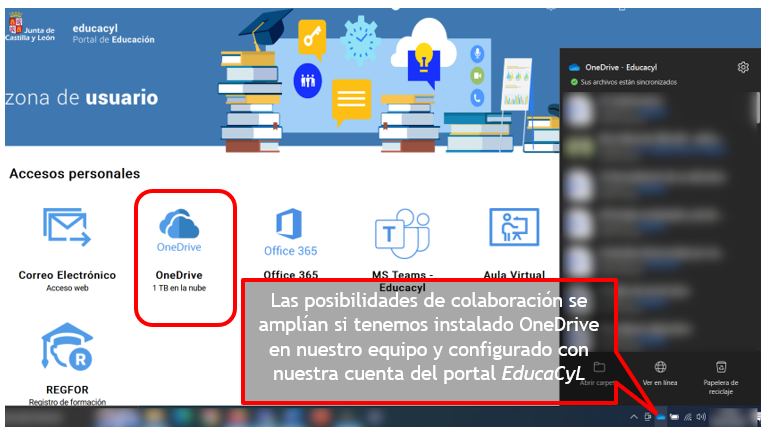This screenshot has height=430, width=764.
Task: Click the Junta de Castilla y León logo
Action: click(31, 28)
